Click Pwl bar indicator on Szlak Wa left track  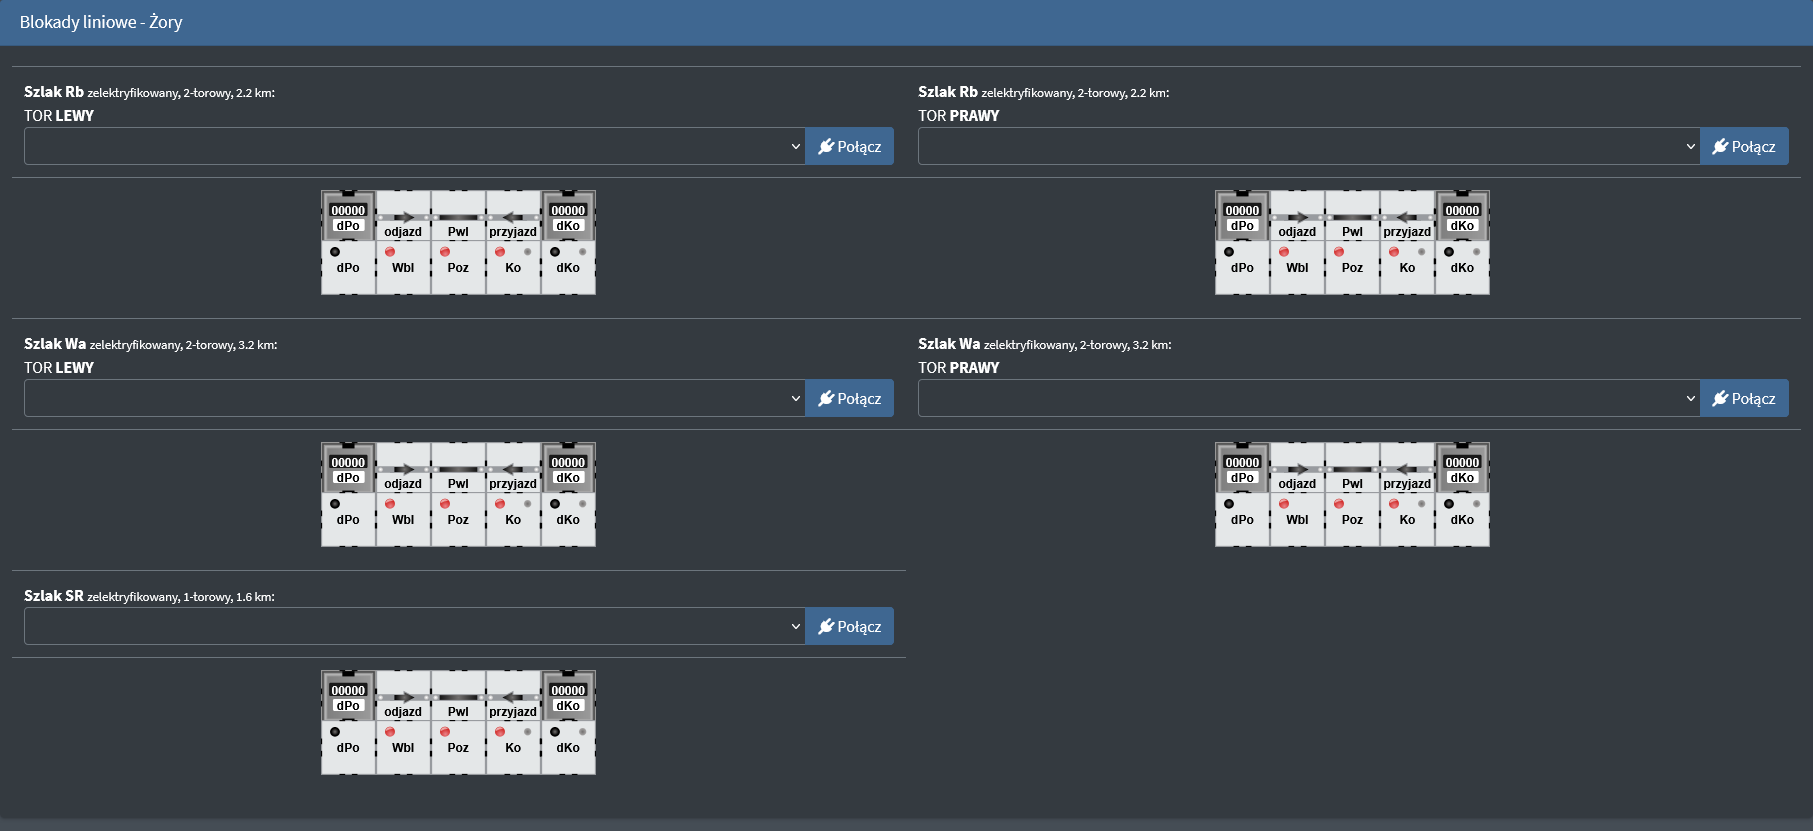point(458,469)
